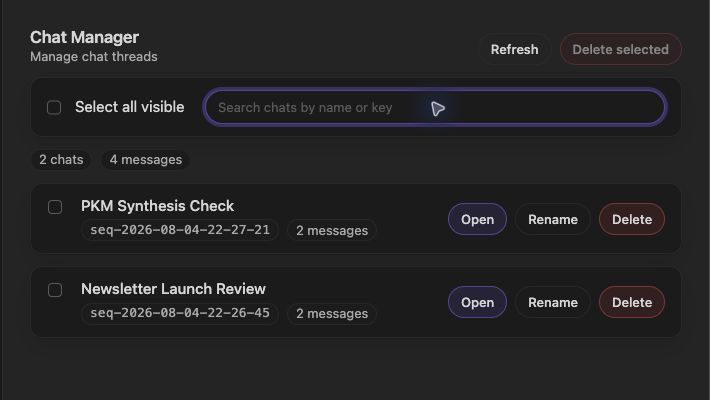
Task: Open the PKM Synthesis Check chat
Action: point(477,219)
